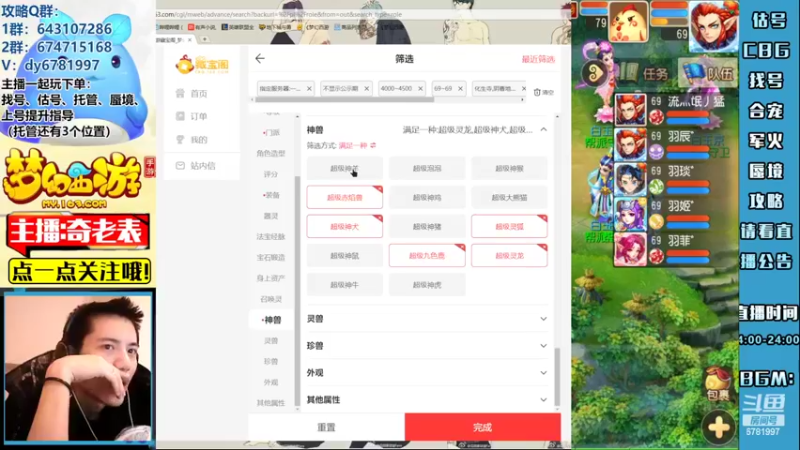This screenshot has height=450, width=800.
Task: Jump to 门派 in filter category list
Action: point(271,133)
